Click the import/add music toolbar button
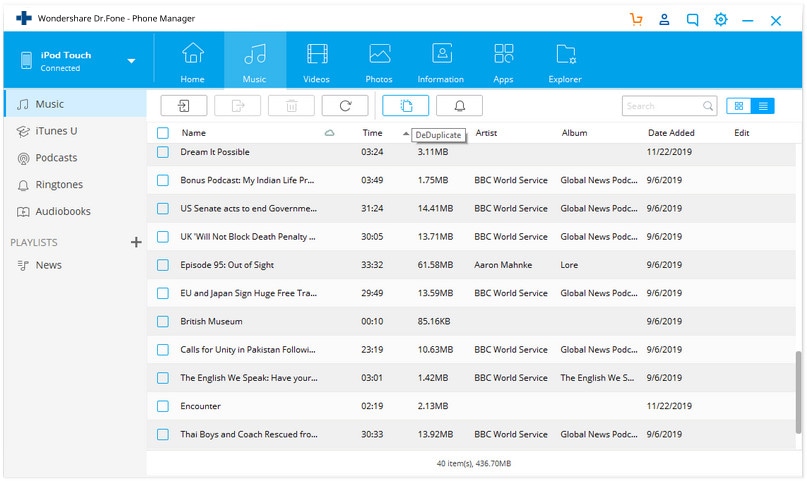807x481 pixels. pos(184,106)
